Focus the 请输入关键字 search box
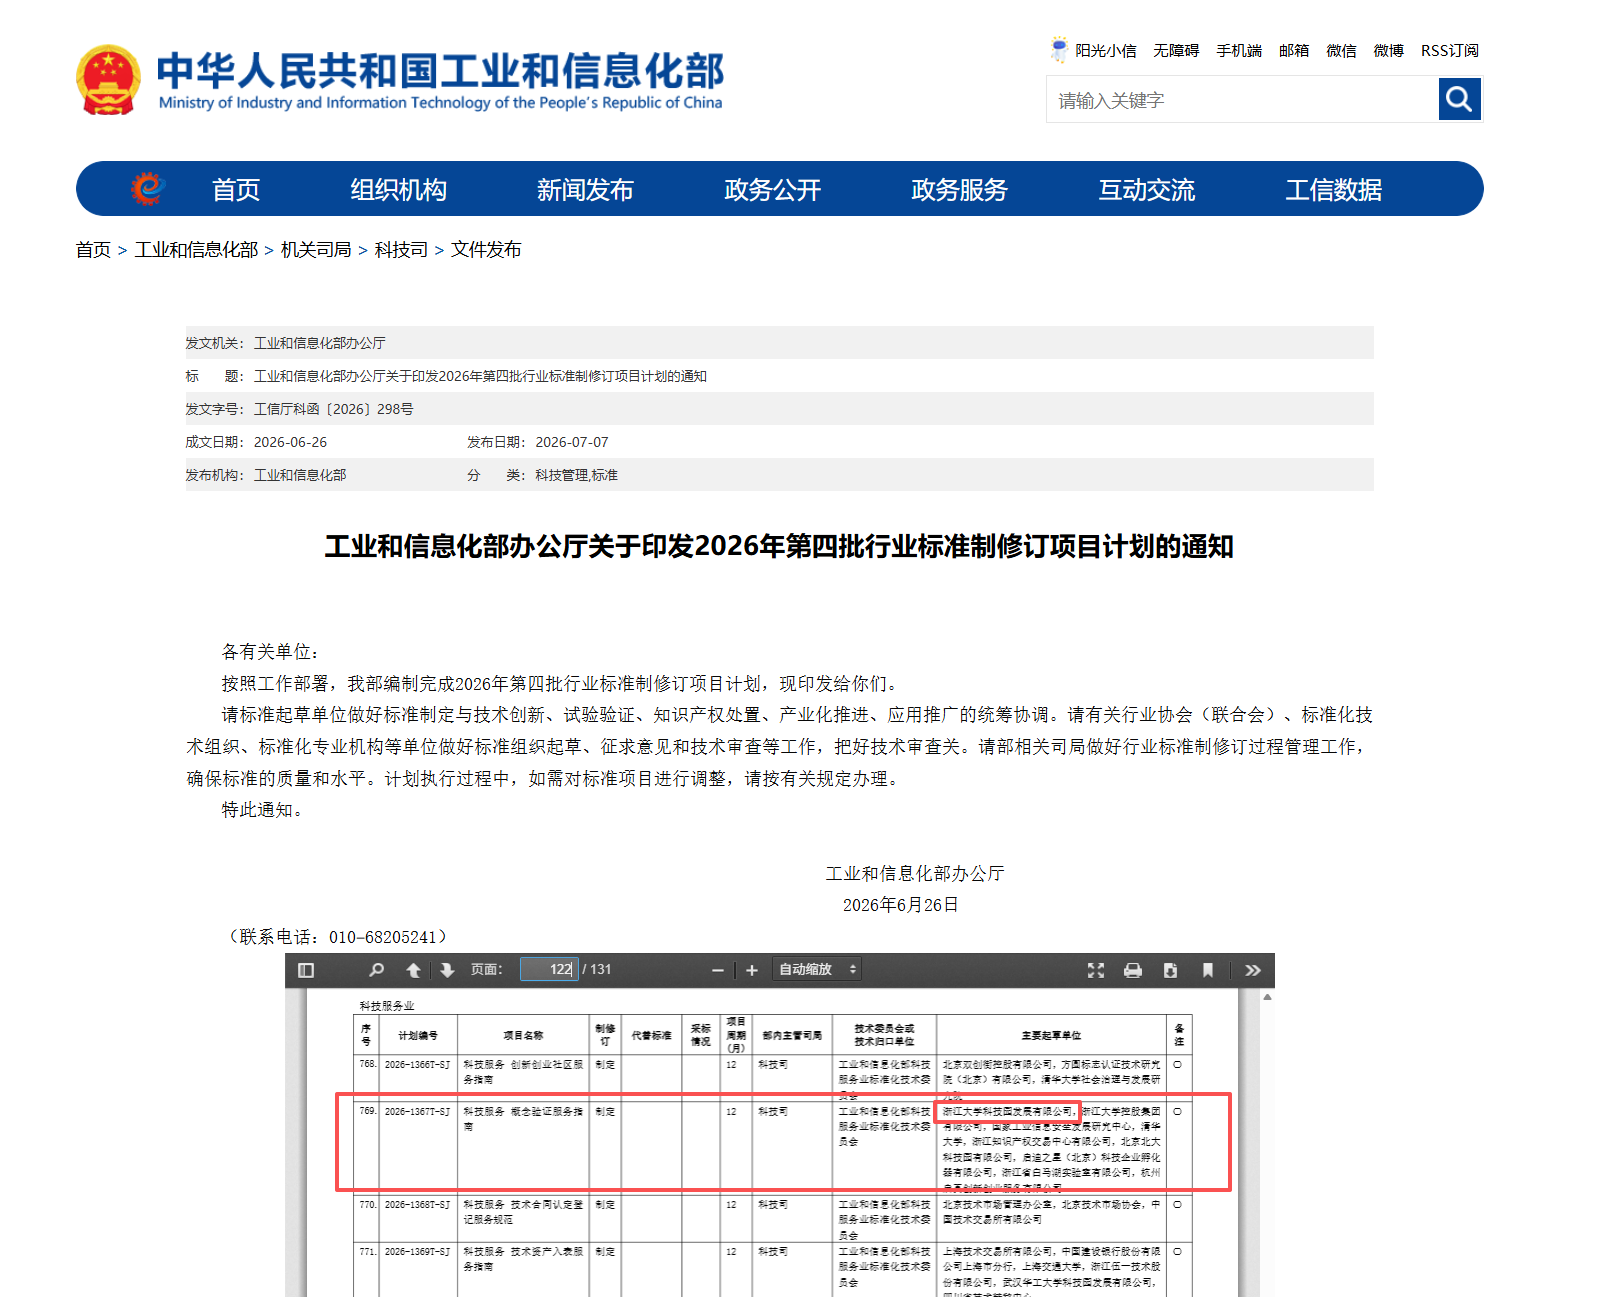1620x1297 pixels. 1243,99
